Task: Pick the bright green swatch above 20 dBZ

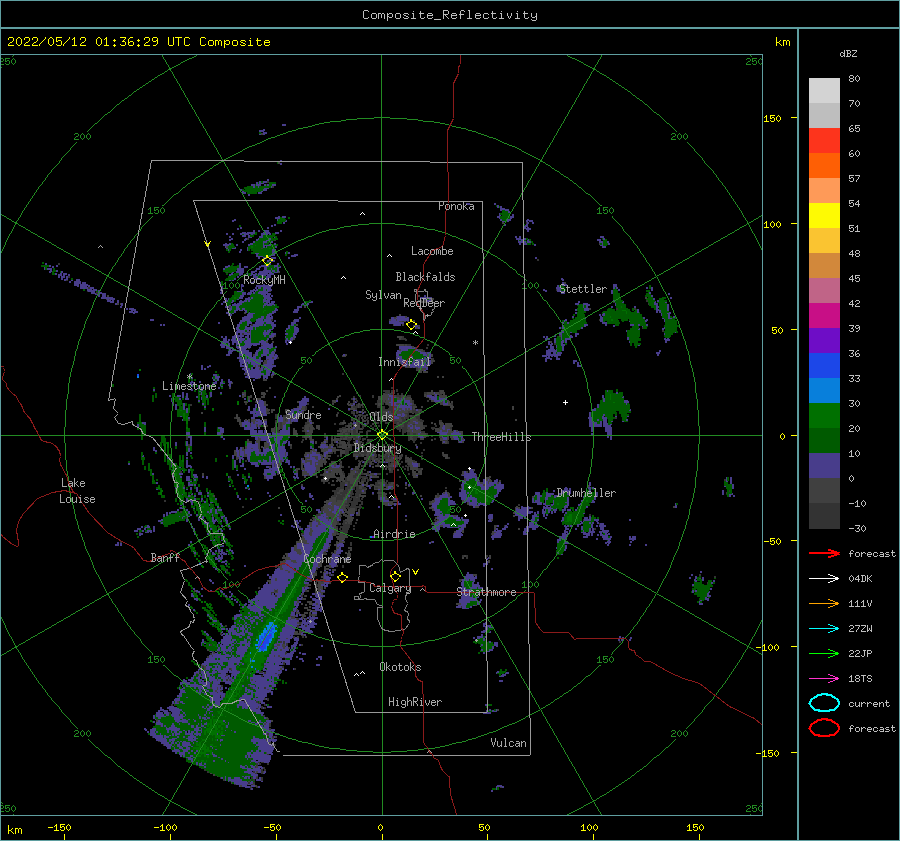Action: [x=824, y=416]
